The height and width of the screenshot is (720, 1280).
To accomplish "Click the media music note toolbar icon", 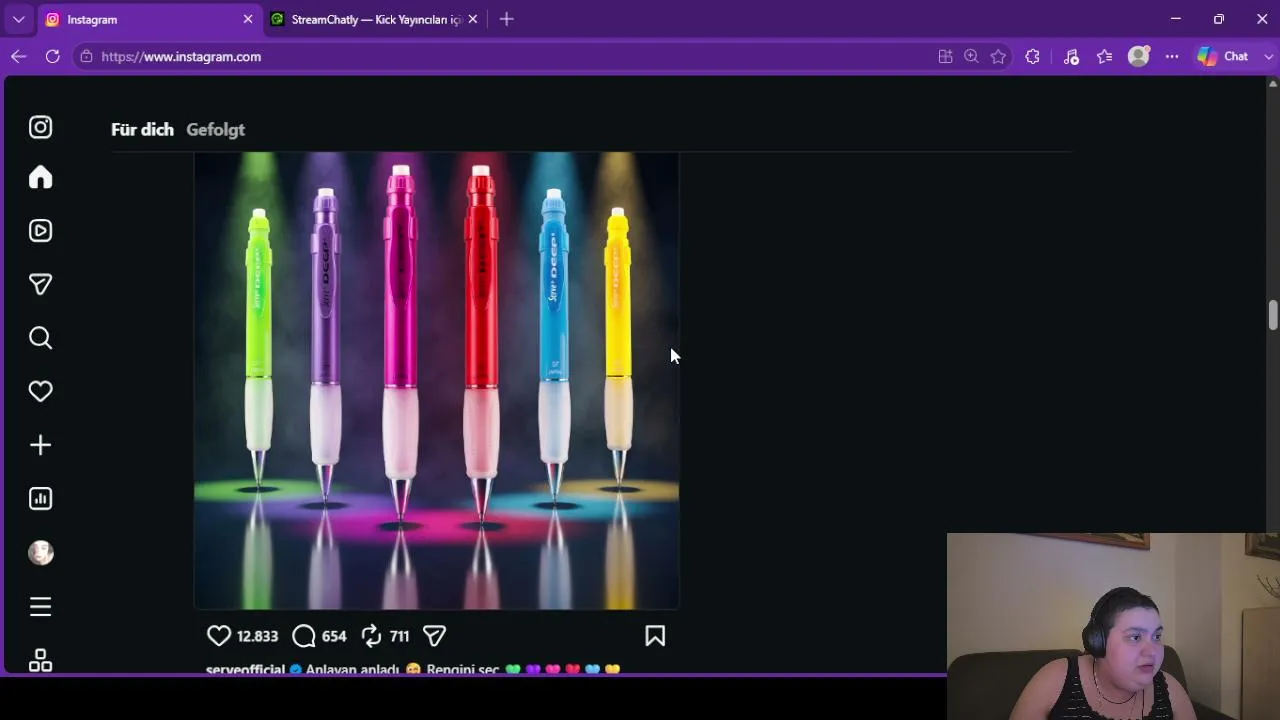I will point(1071,57).
